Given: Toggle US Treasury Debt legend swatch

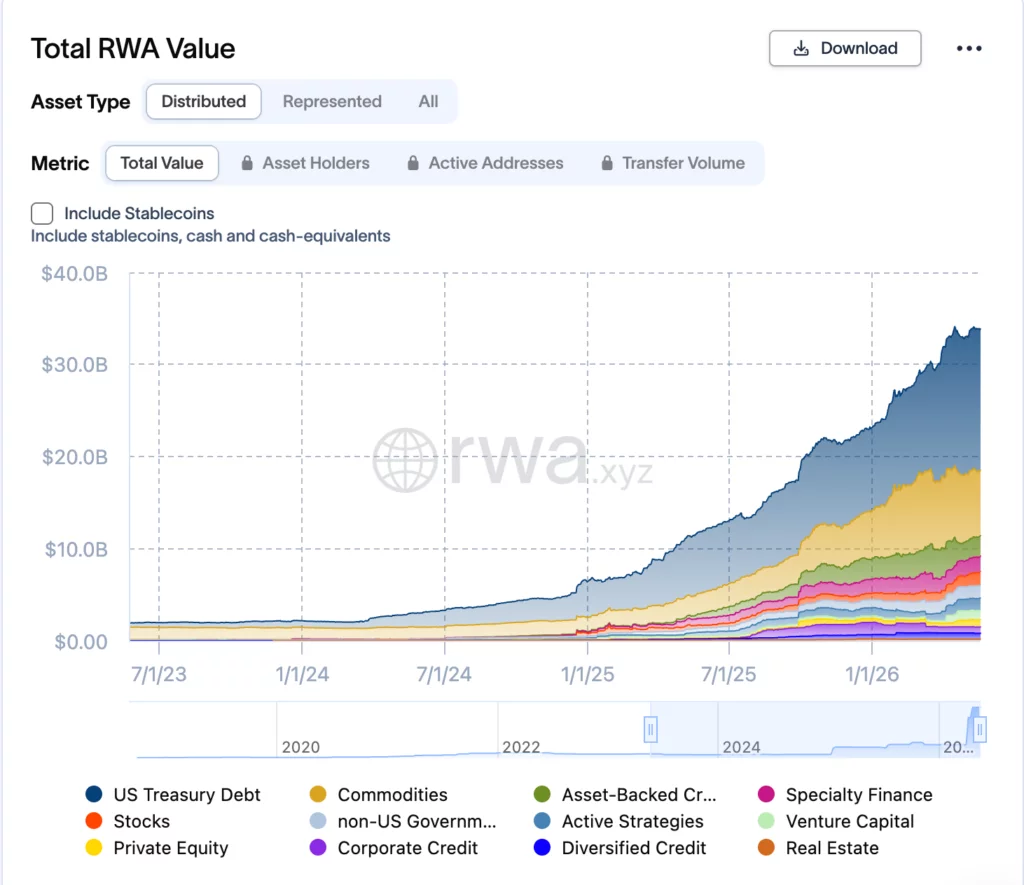Looking at the screenshot, I should pos(94,794).
